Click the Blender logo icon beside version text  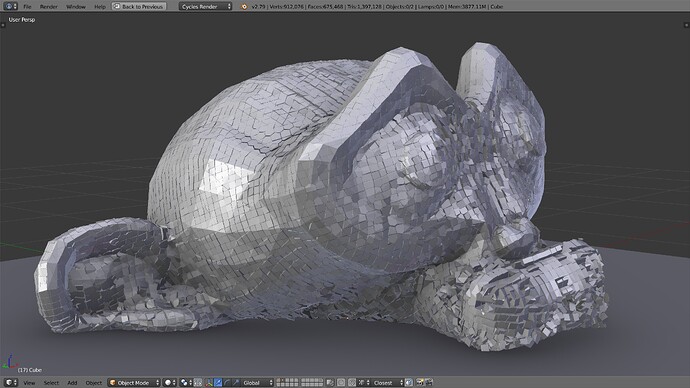[244, 7]
